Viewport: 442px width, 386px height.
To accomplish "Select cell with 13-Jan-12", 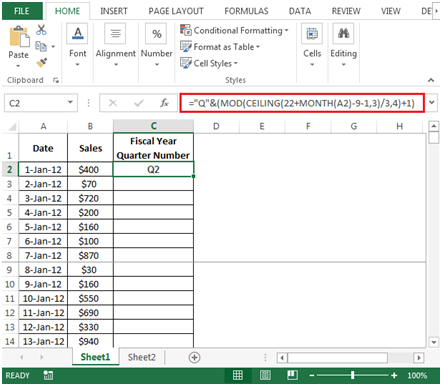I will pyautogui.click(x=43, y=341).
